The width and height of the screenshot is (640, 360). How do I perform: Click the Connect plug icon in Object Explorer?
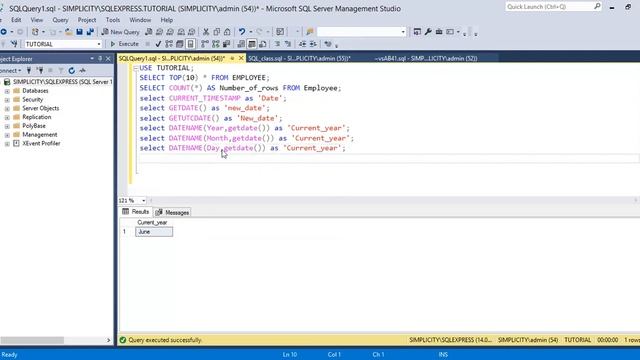click(x=29, y=71)
